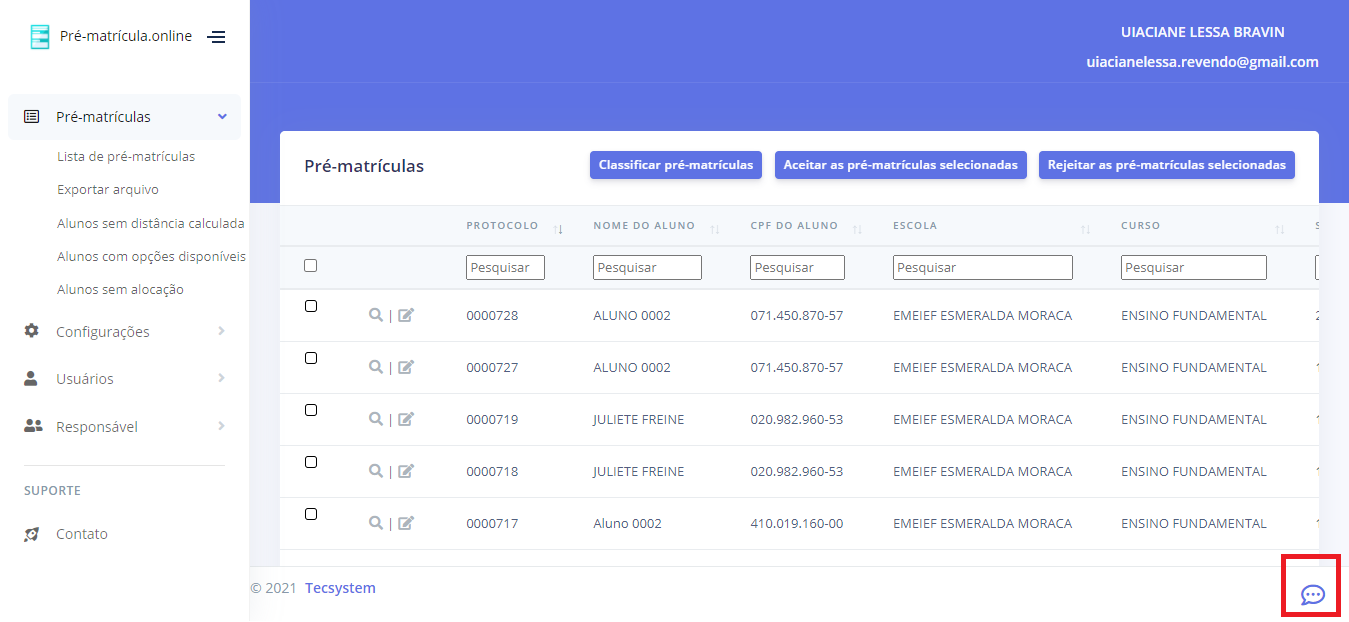
Task: Open the chat support bubble icon
Action: click(1312, 595)
